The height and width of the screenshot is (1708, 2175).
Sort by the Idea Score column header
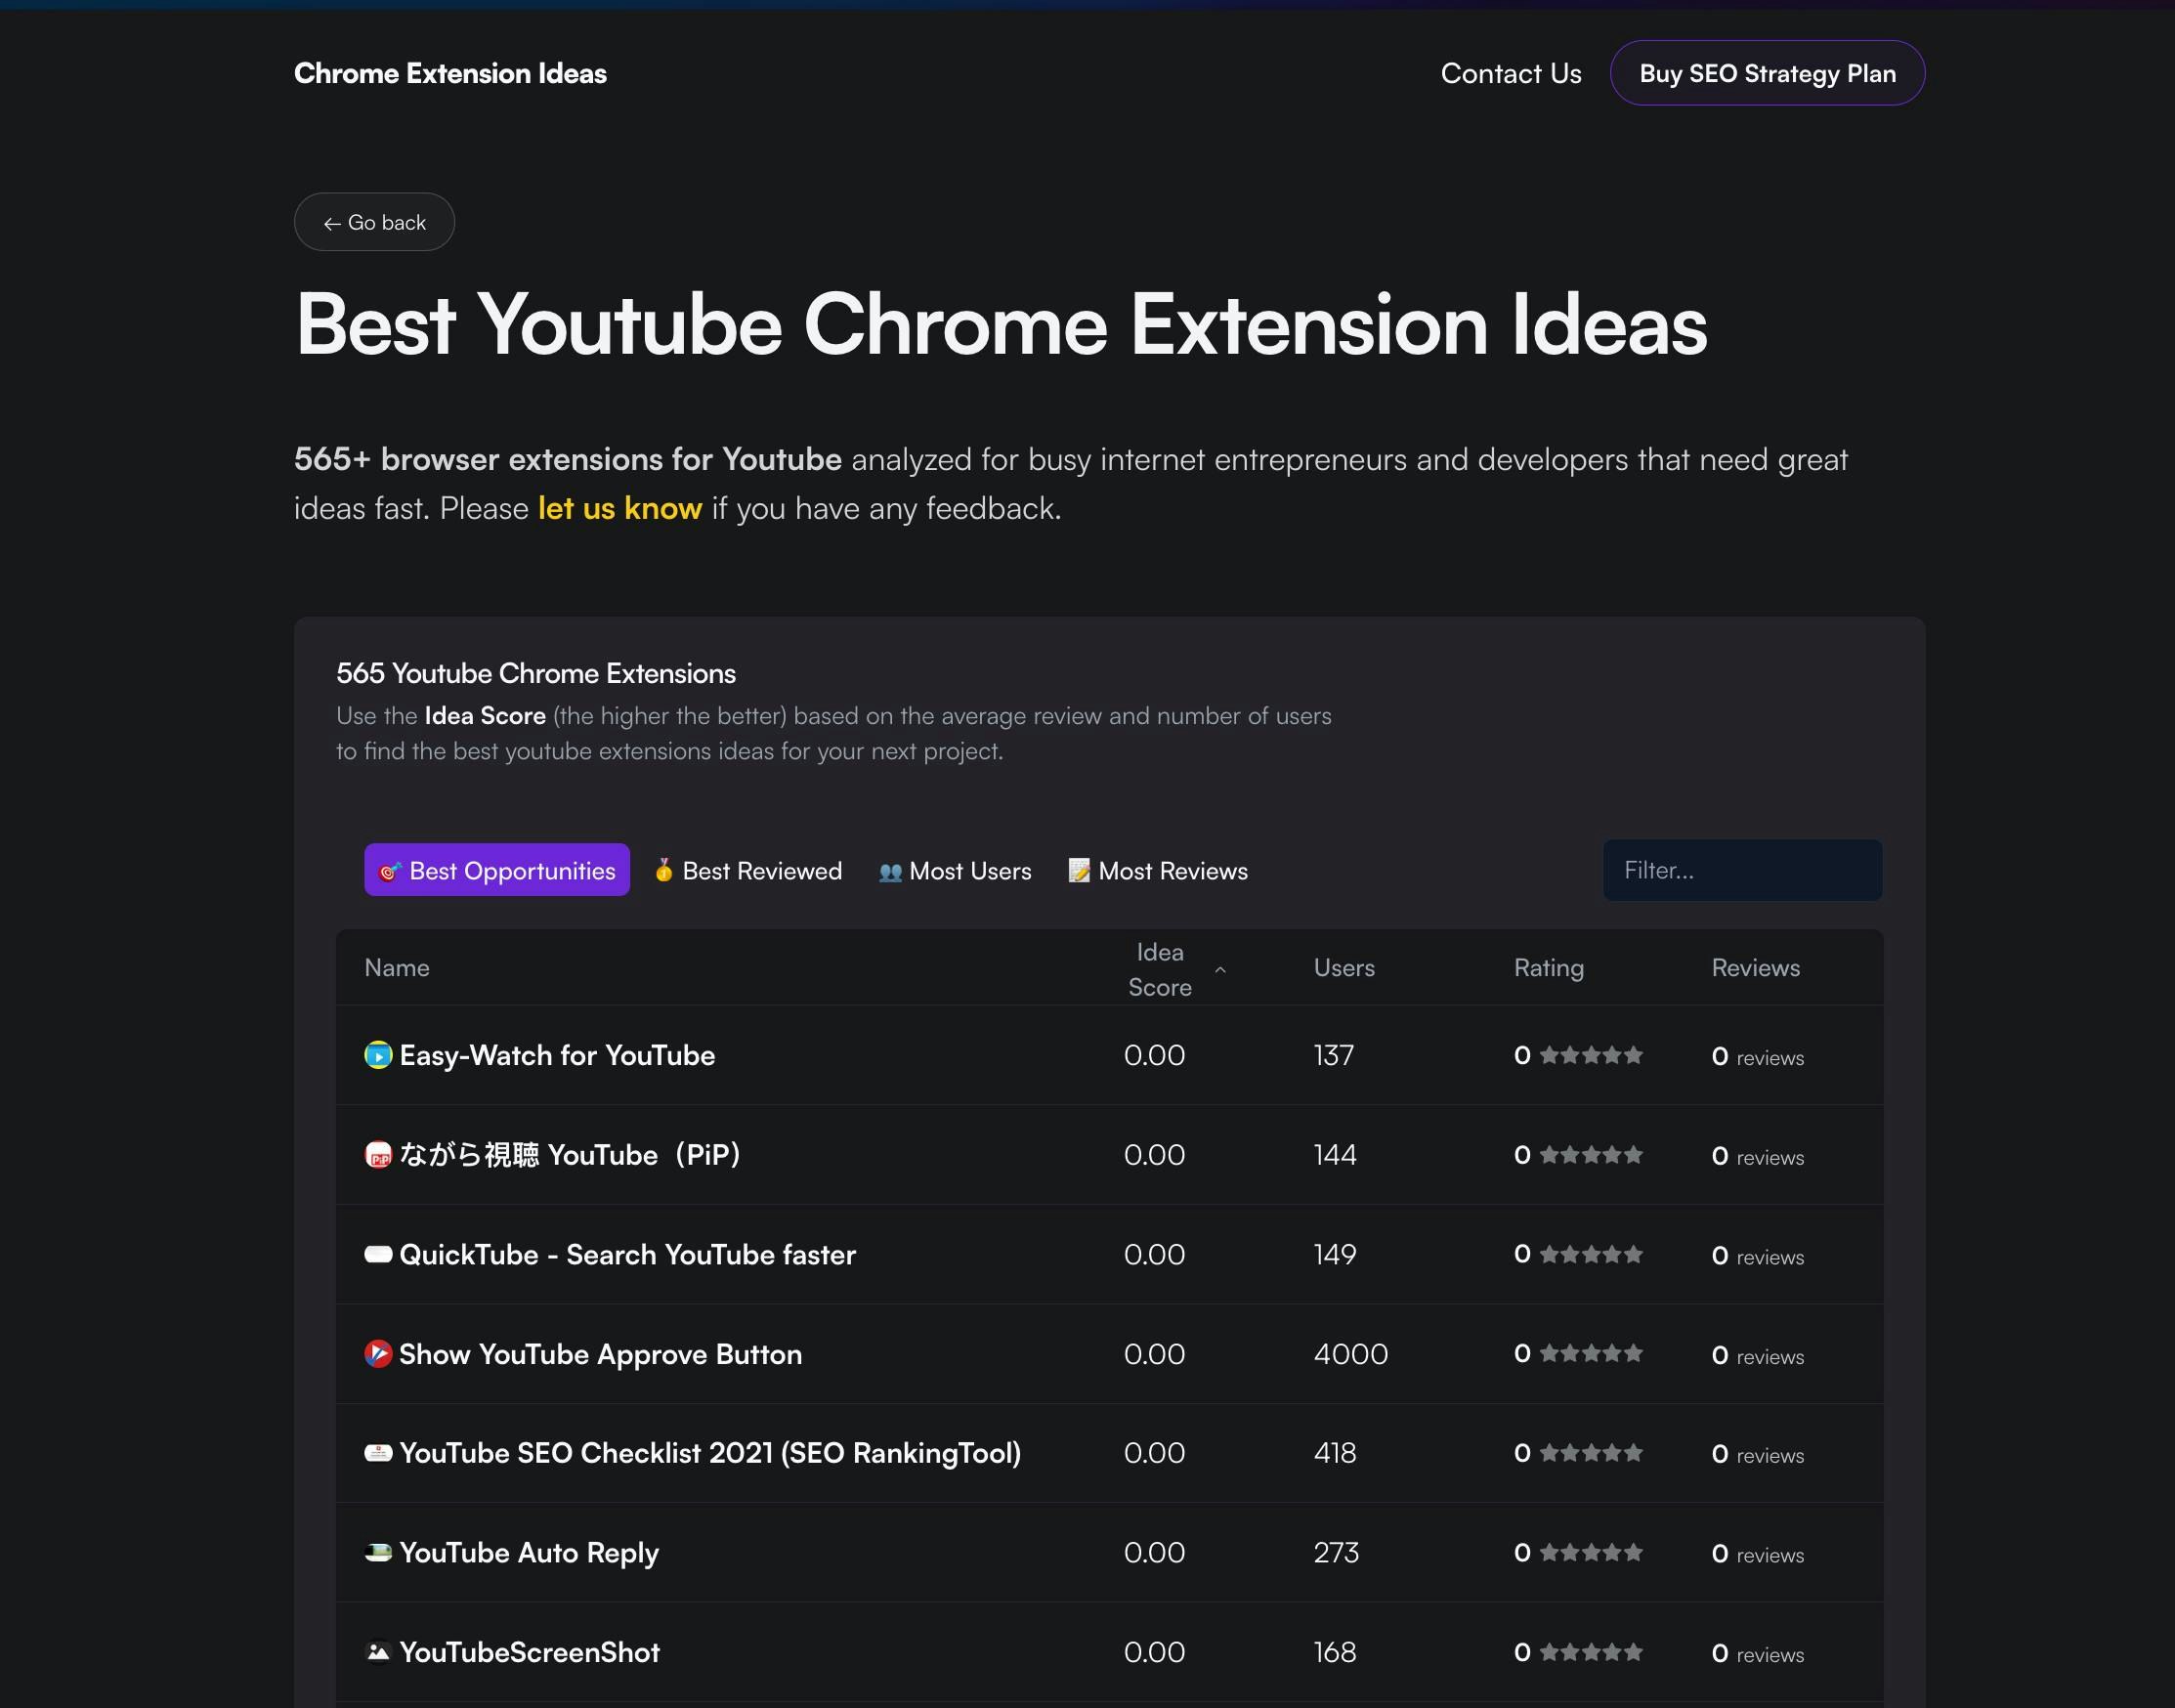(x=1160, y=969)
